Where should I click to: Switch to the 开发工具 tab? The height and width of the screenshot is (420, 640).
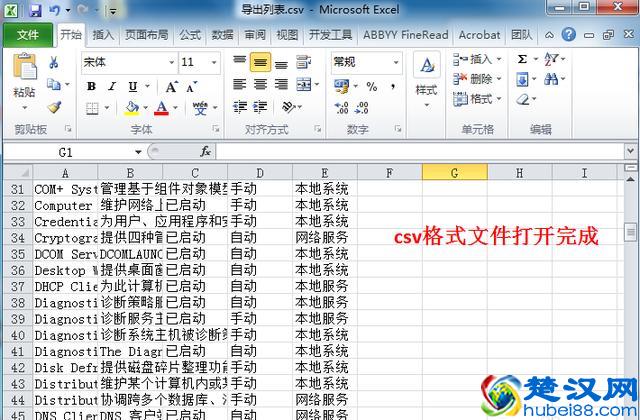click(330, 35)
